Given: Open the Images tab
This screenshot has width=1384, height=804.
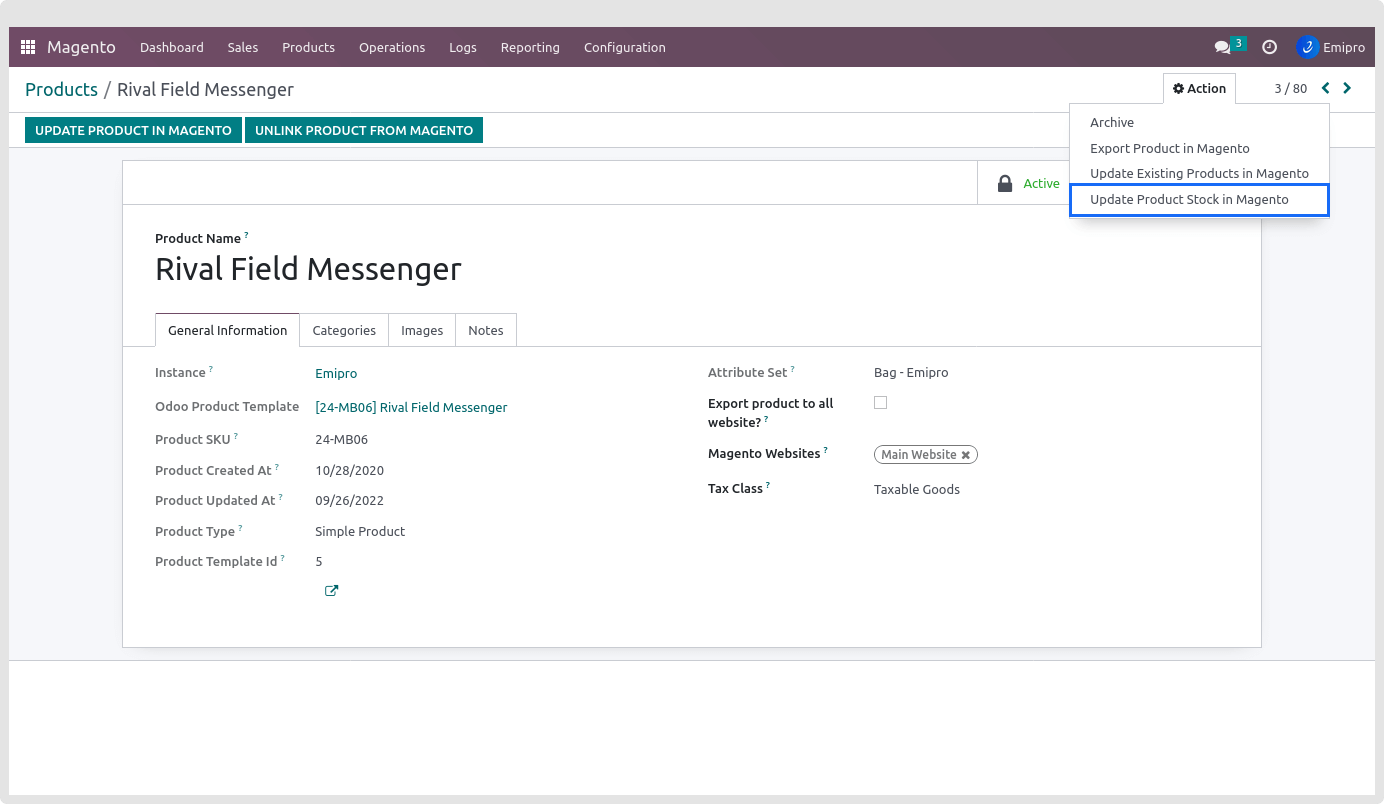Looking at the screenshot, I should coord(422,330).
